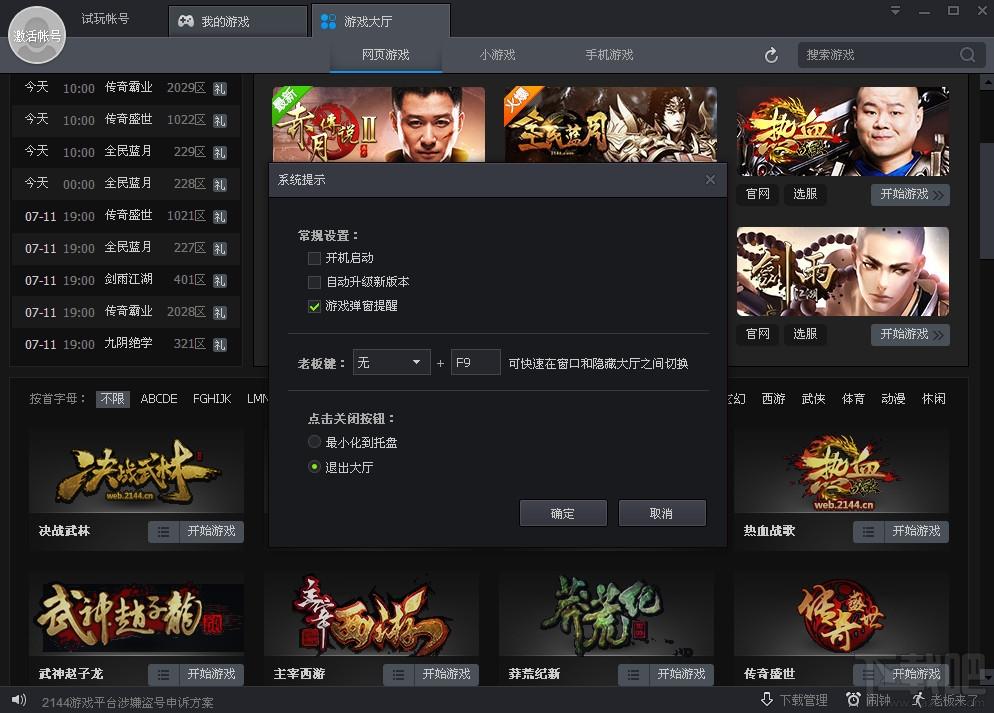The image size is (994, 713).
Task: Click 开始游戏 under the 剑雨 banner
Action: 910,335
